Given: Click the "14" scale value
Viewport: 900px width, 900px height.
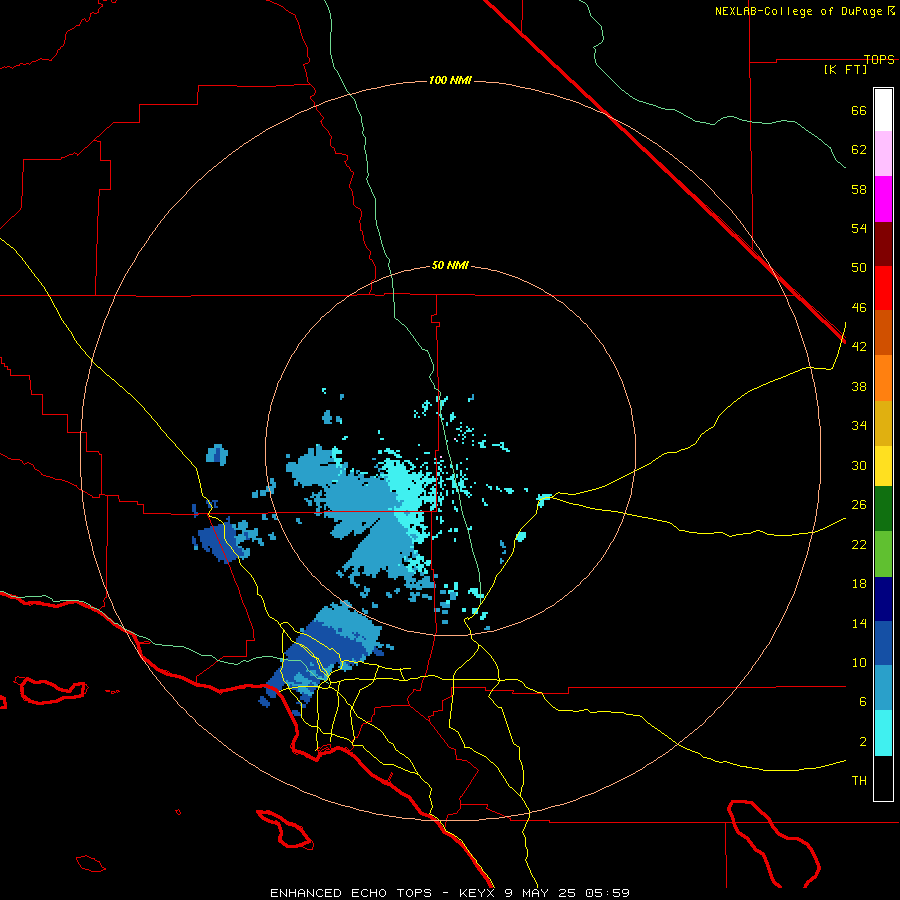Looking at the screenshot, I should tap(859, 623).
